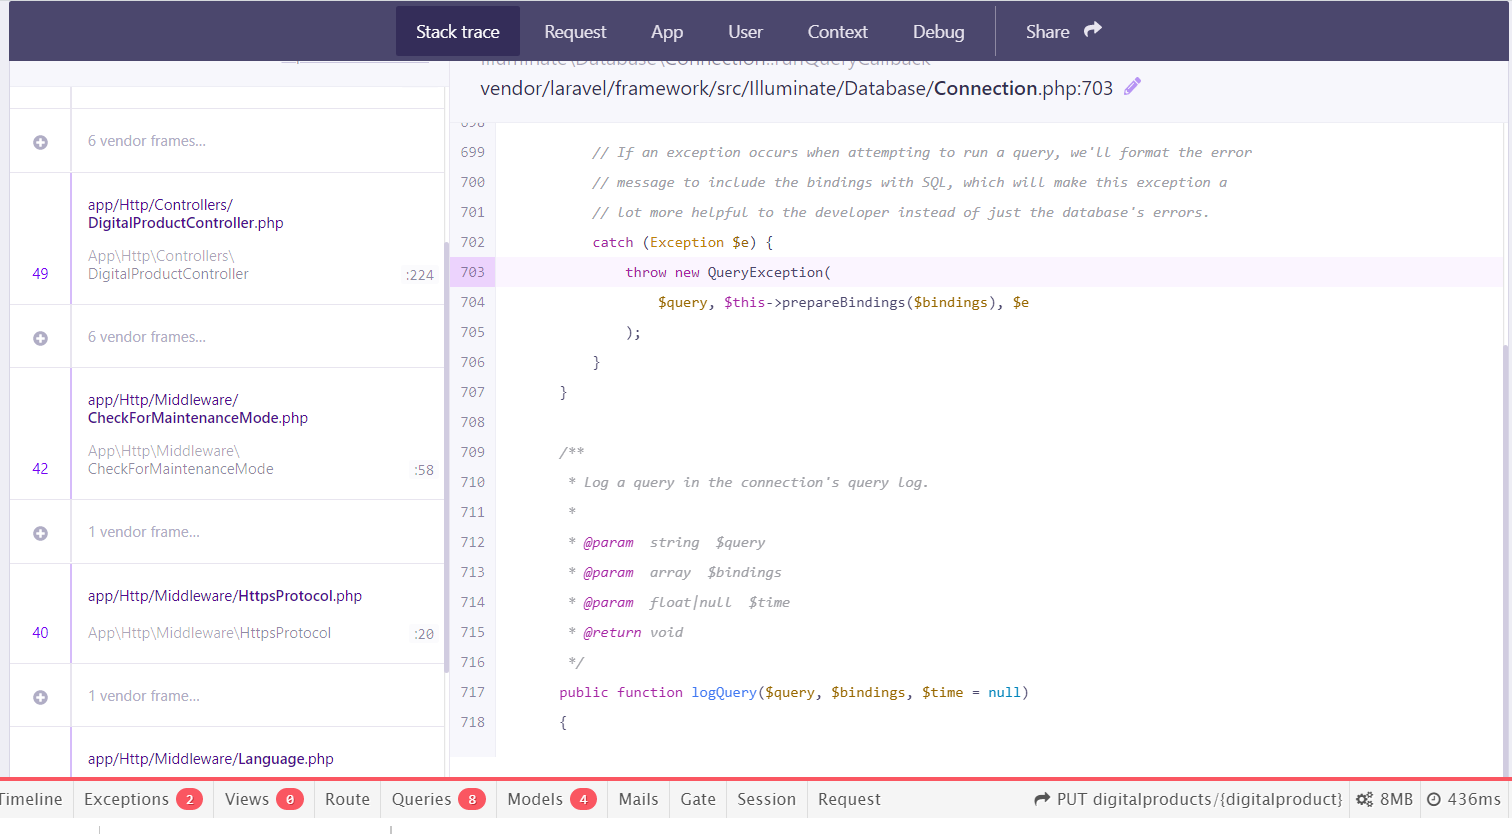Open the User tab
Viewport: 1512px width, 834px height.
tap(745, 31)
